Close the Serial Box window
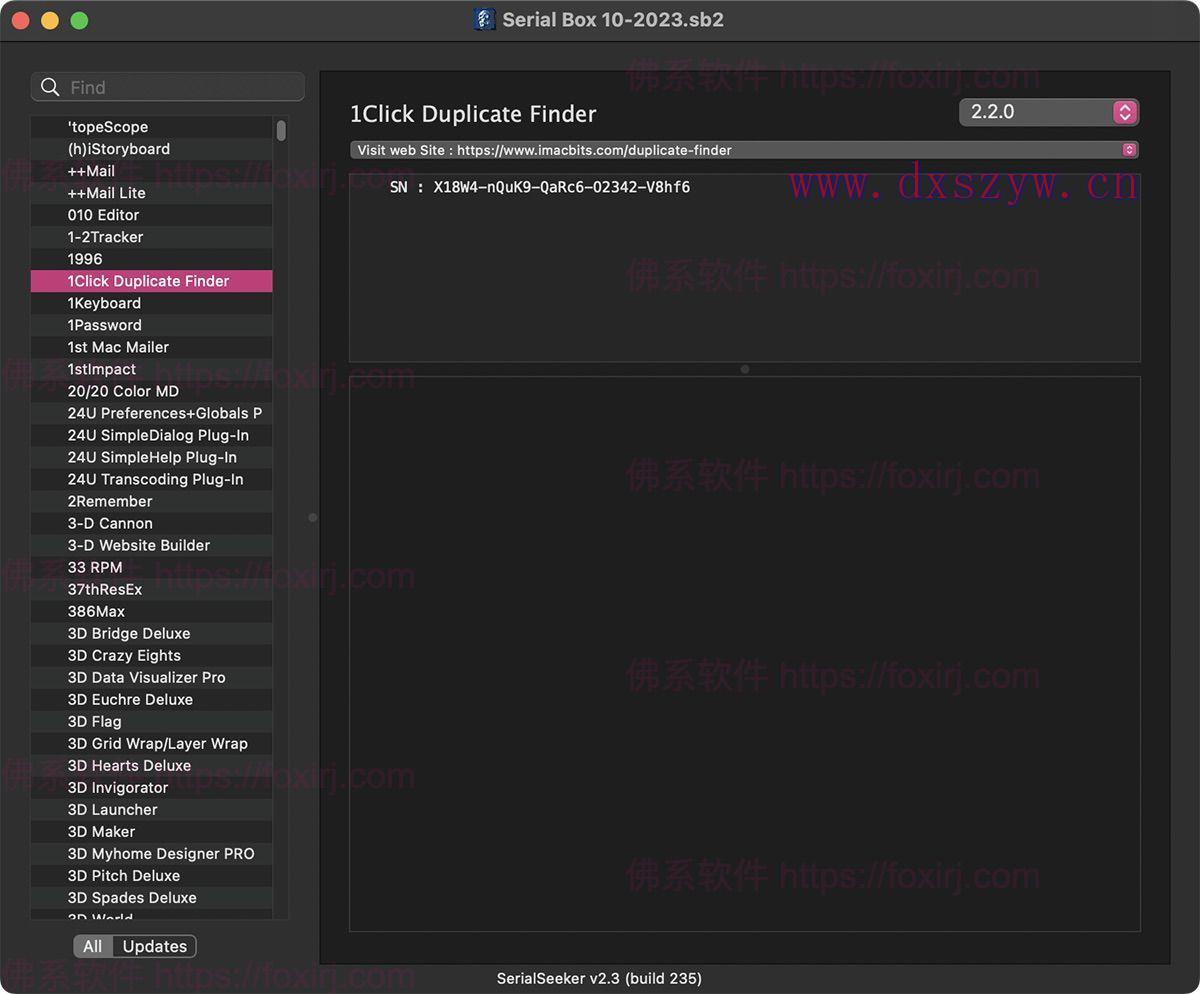The height and width of the screenshot is (994, 1200). click(20, 20)
